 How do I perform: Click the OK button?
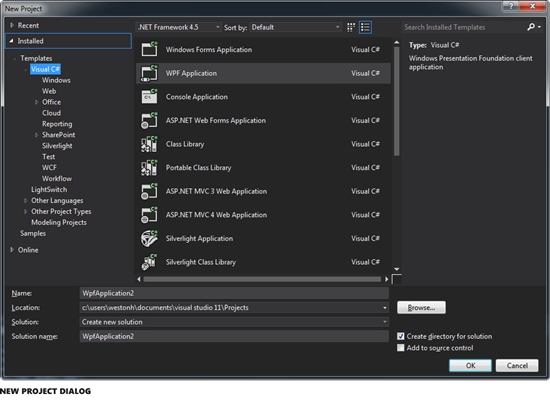point(470,365)
